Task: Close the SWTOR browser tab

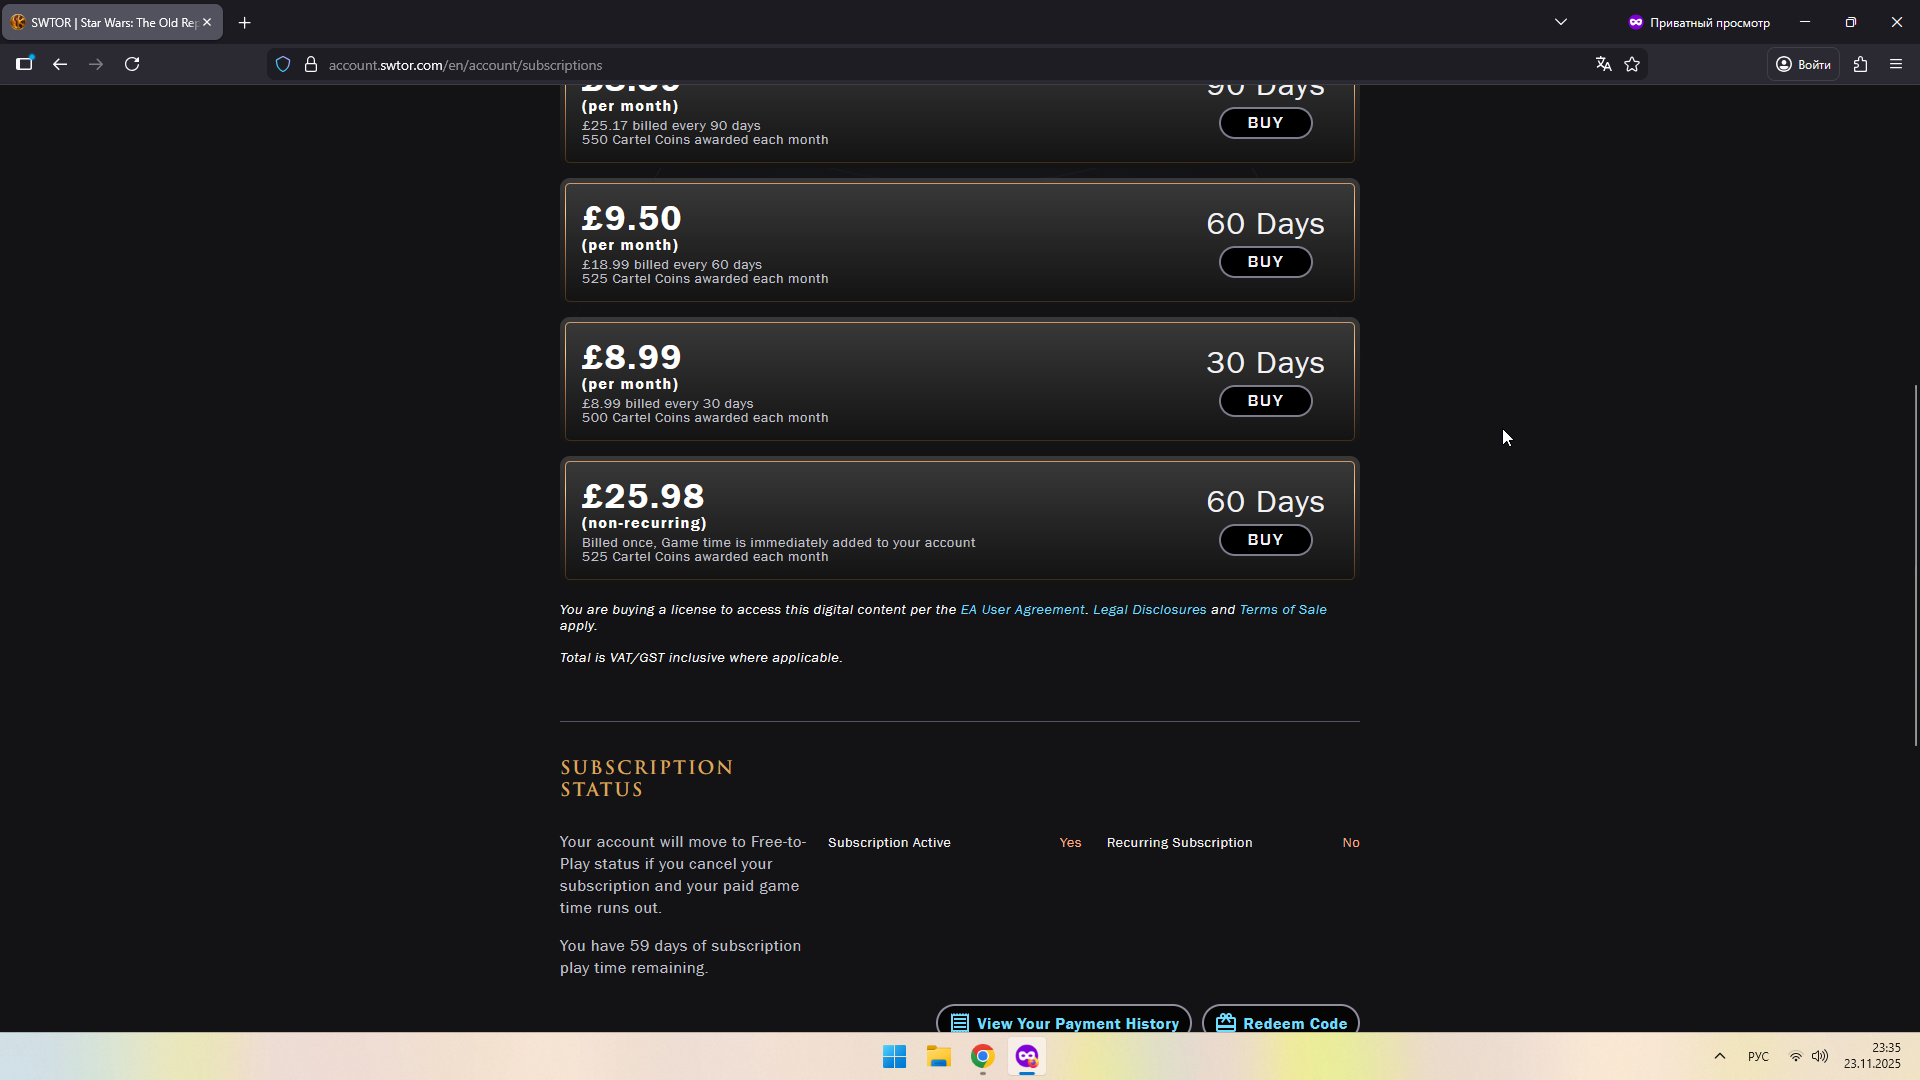Action: [207, 22]
